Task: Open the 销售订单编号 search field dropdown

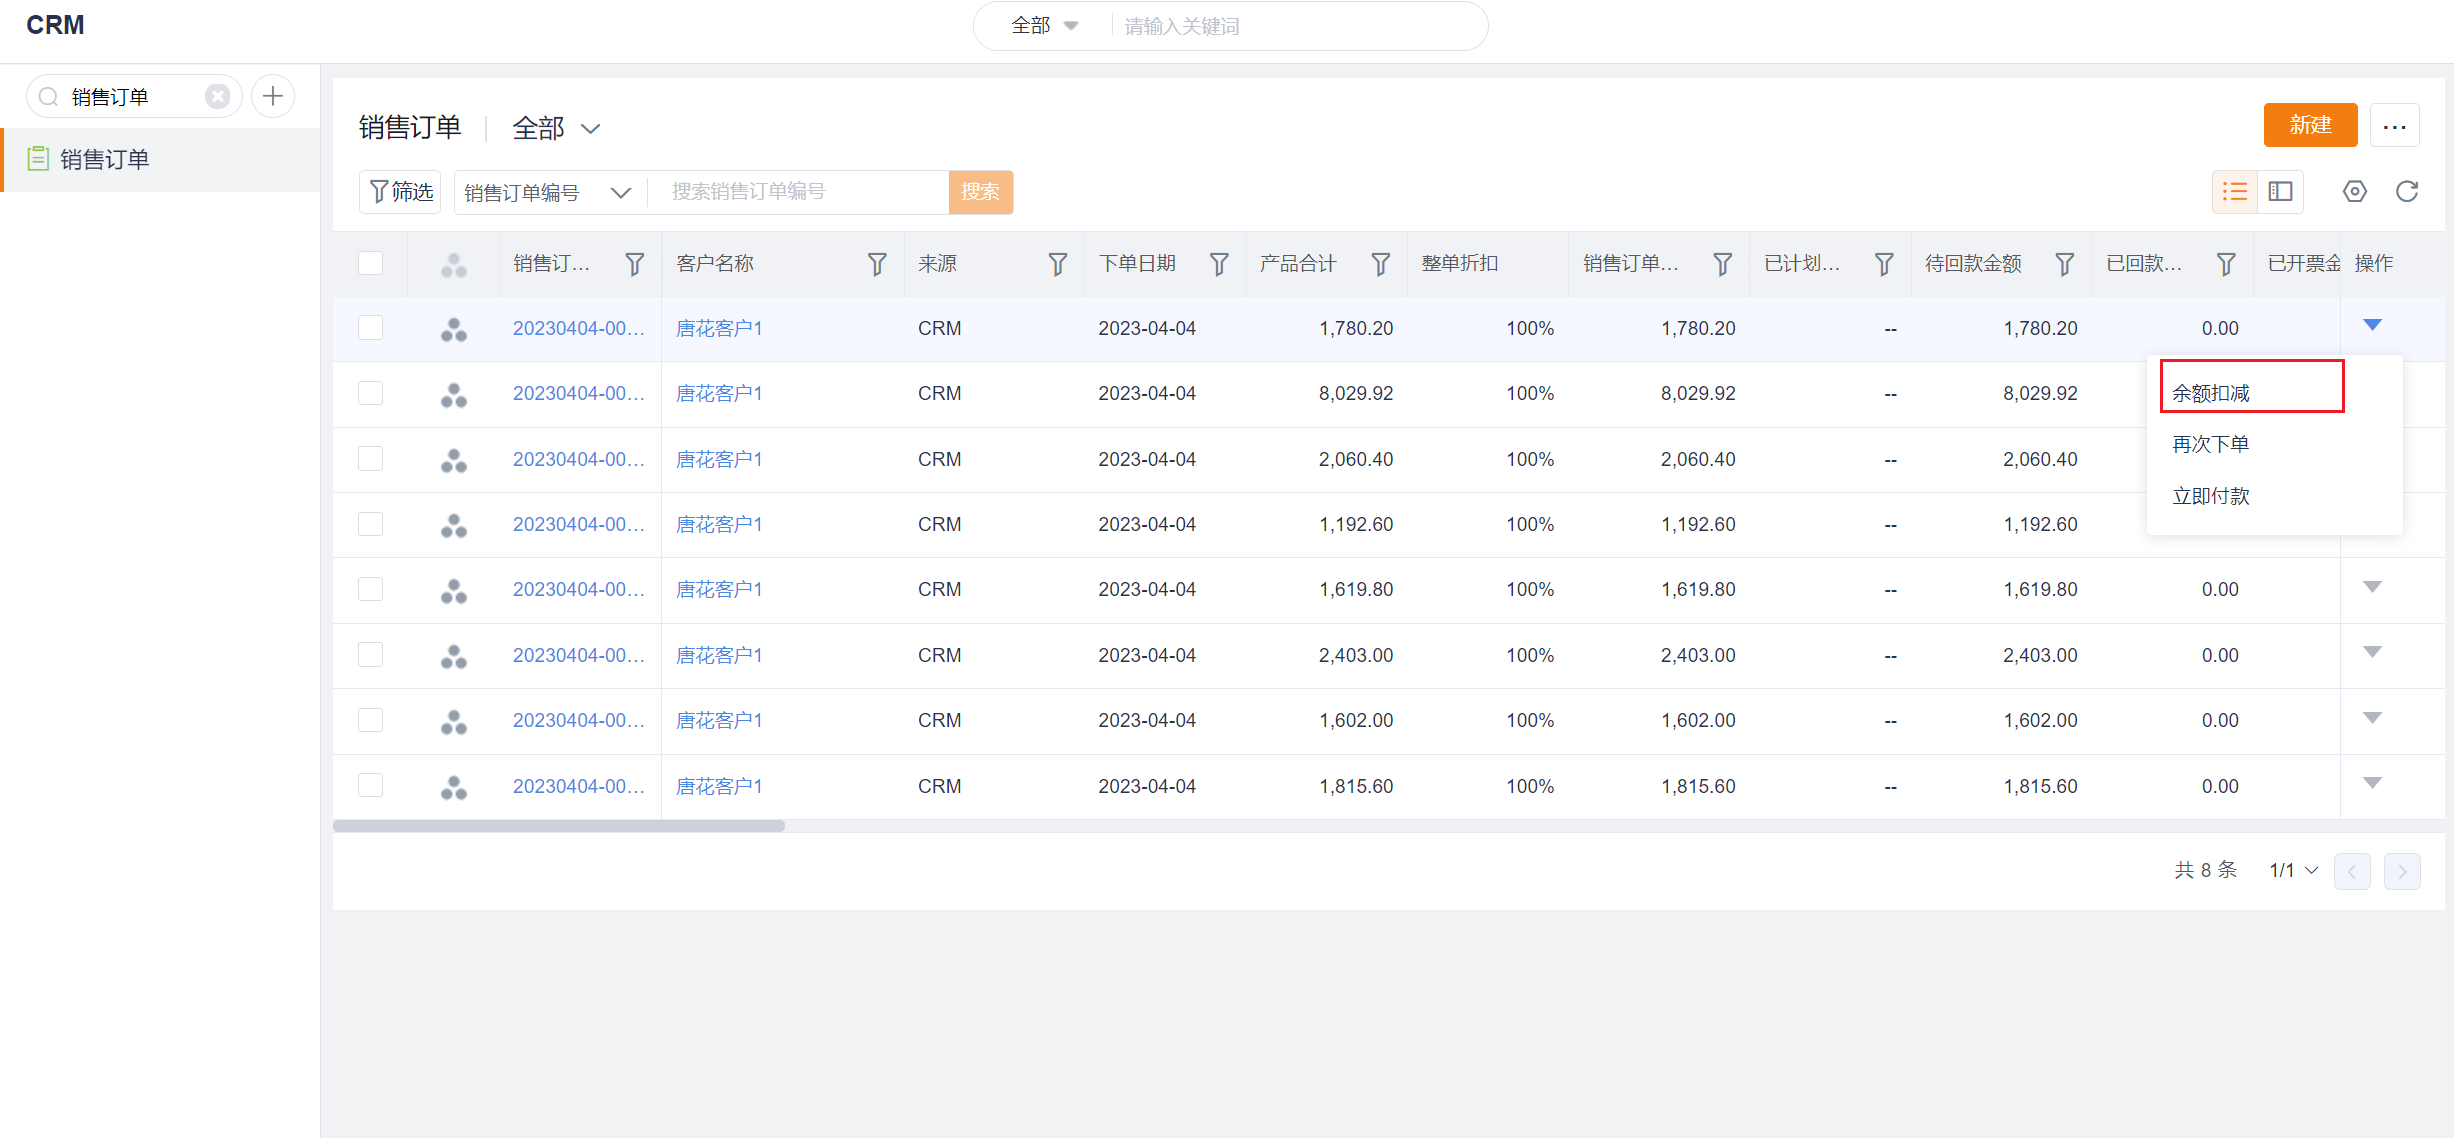Action: 548,192
